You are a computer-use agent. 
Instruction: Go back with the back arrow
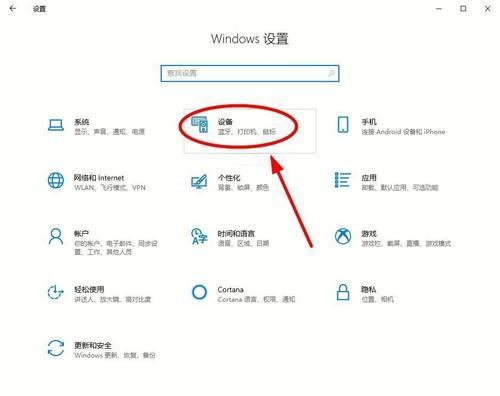(13, 9)
